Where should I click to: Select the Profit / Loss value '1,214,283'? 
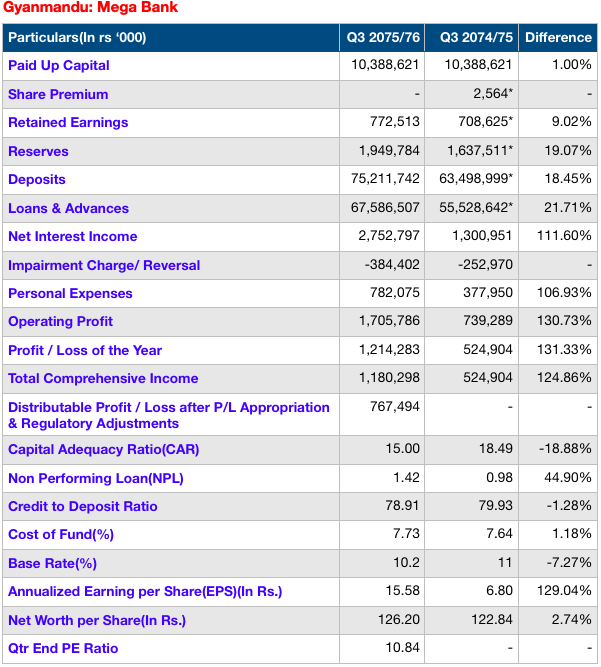pos(389,350)
